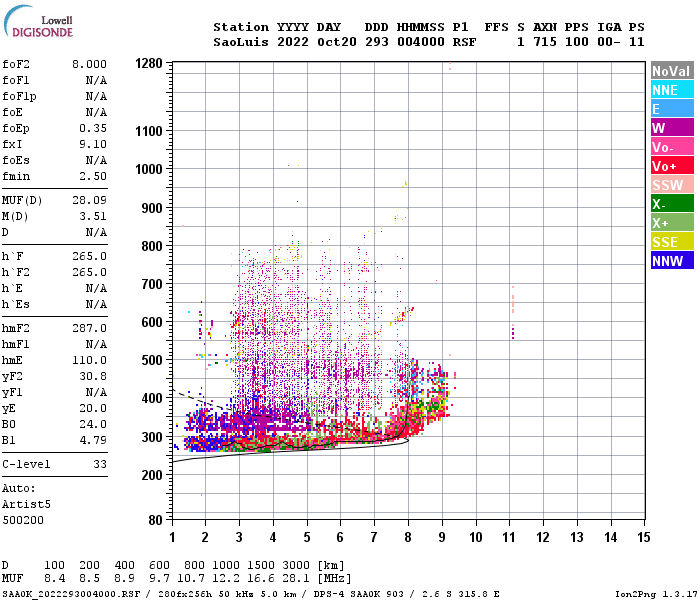Click the M(D) value 3.51
Image resolution: width=700 pixels, height=600 pixels.
[93, 216]
